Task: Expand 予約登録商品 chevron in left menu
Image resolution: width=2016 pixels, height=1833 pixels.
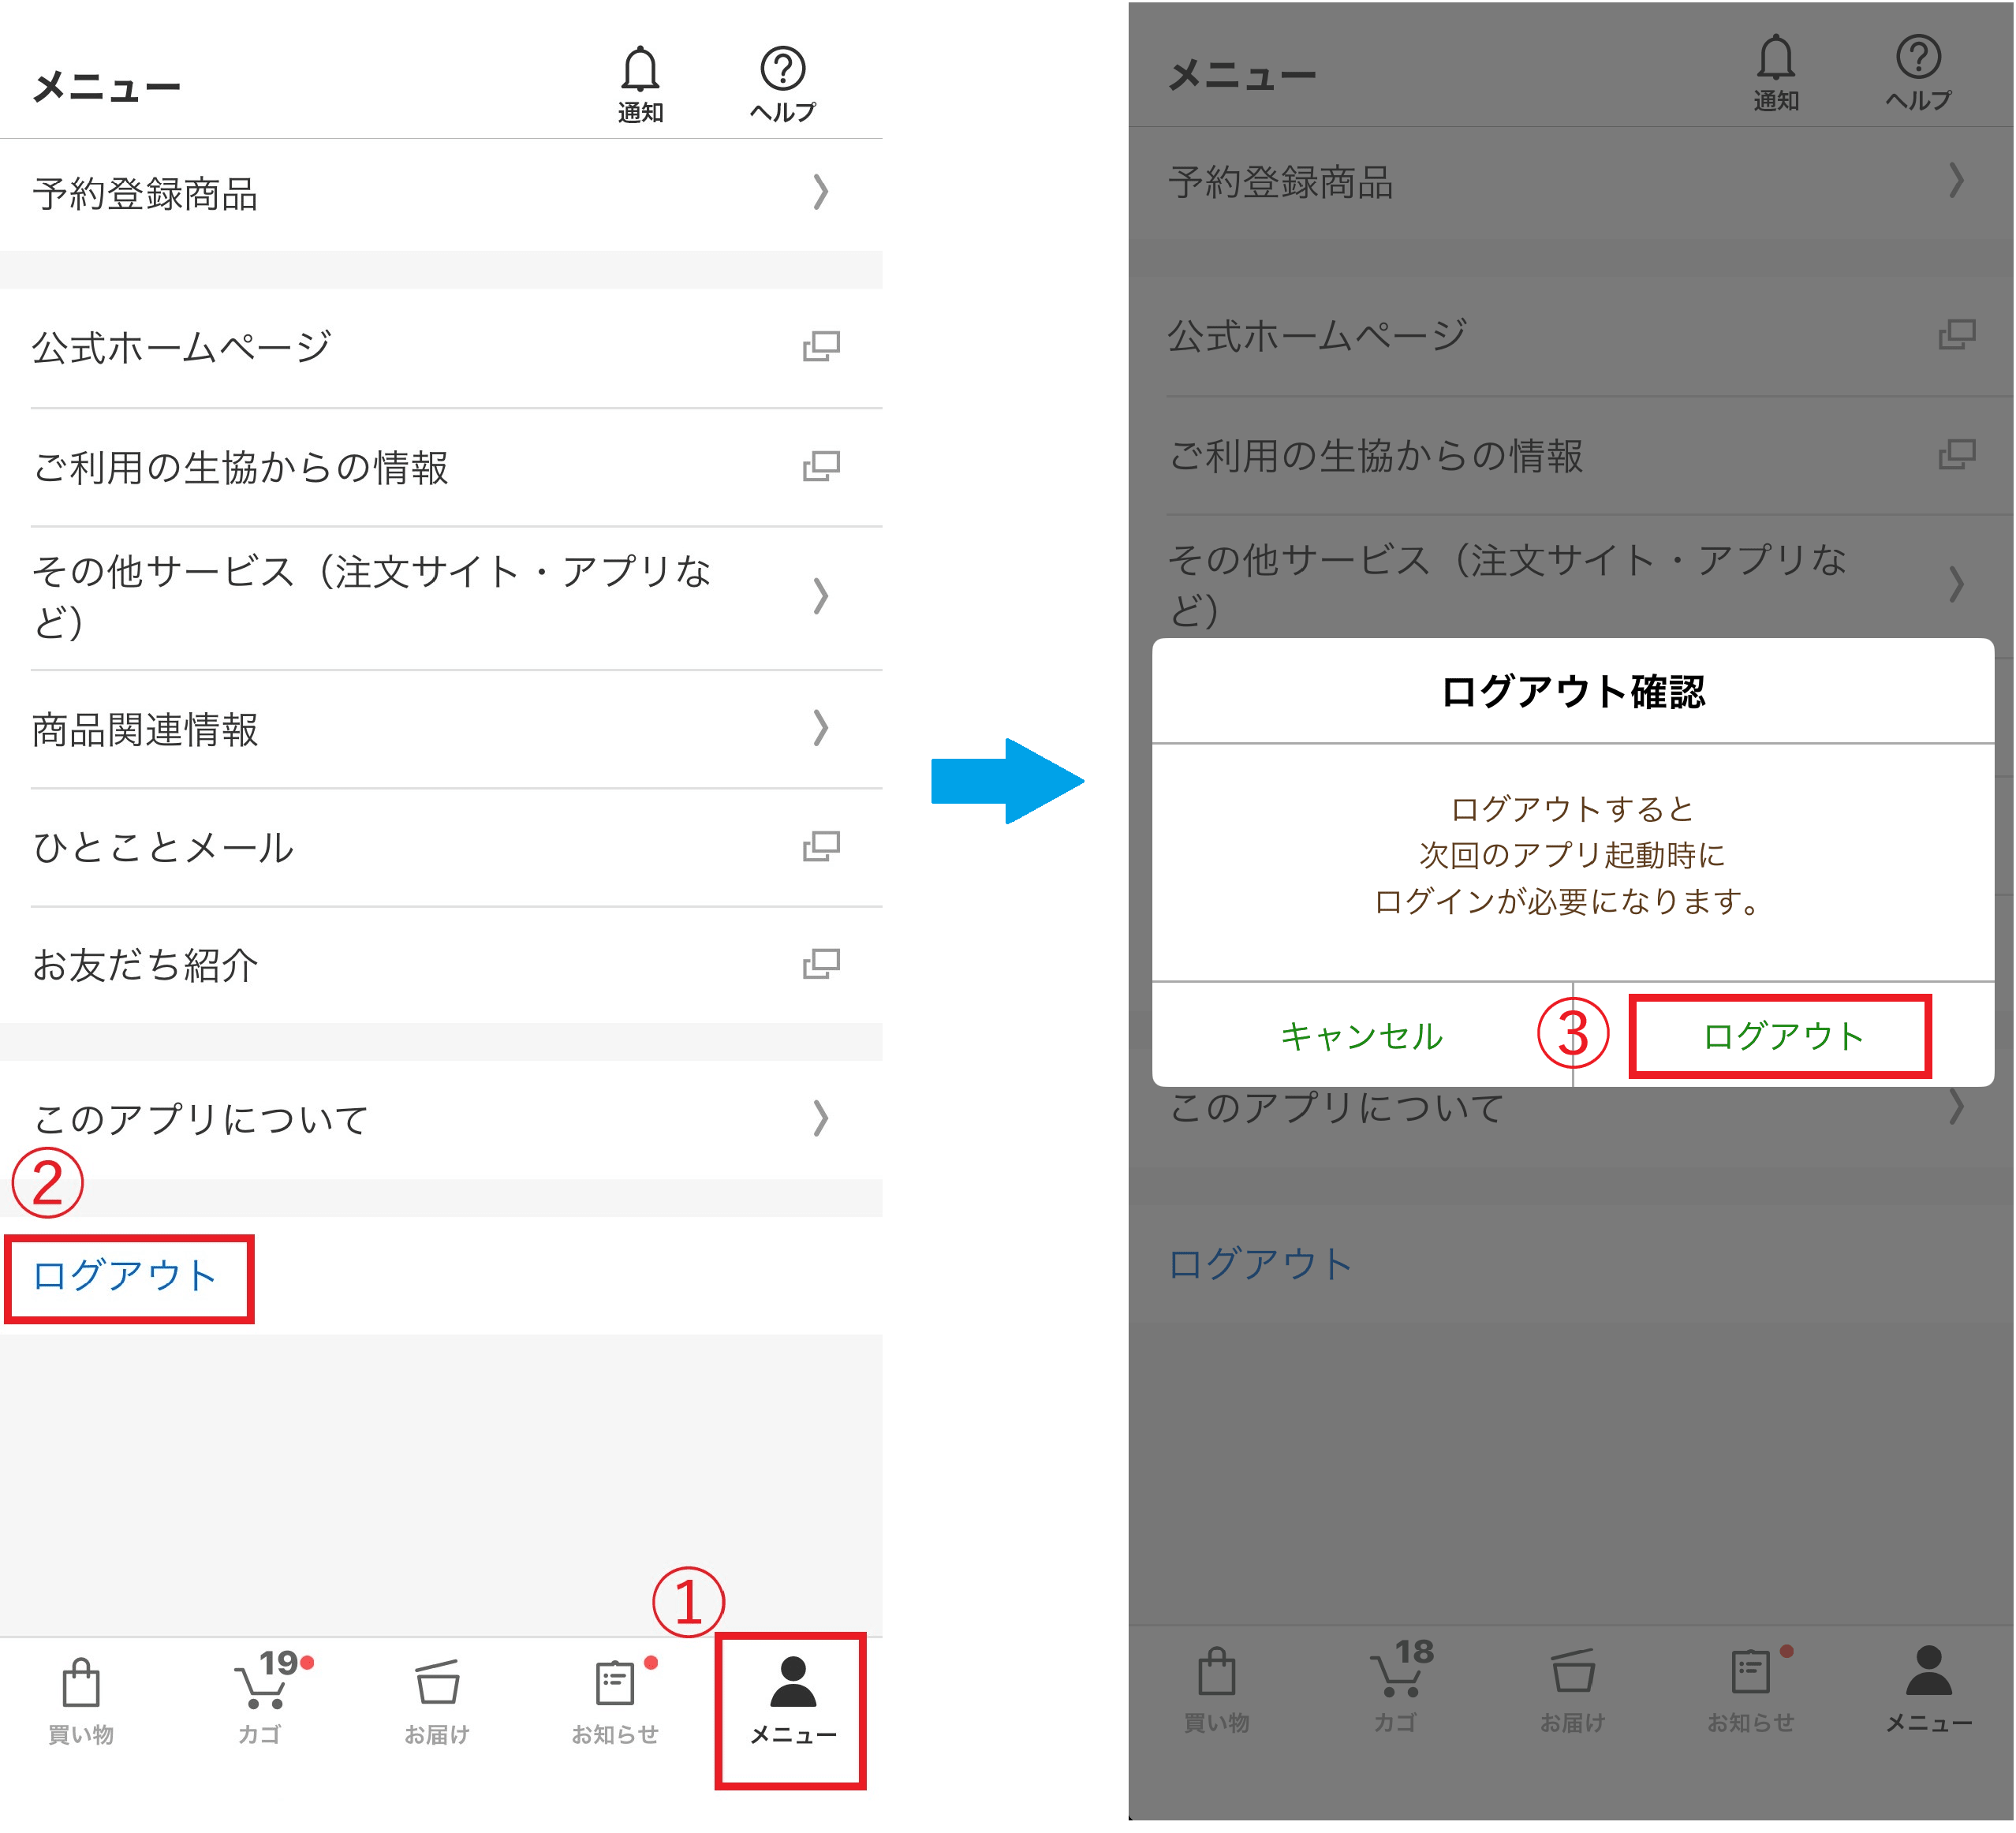Action: coord(820,192)
